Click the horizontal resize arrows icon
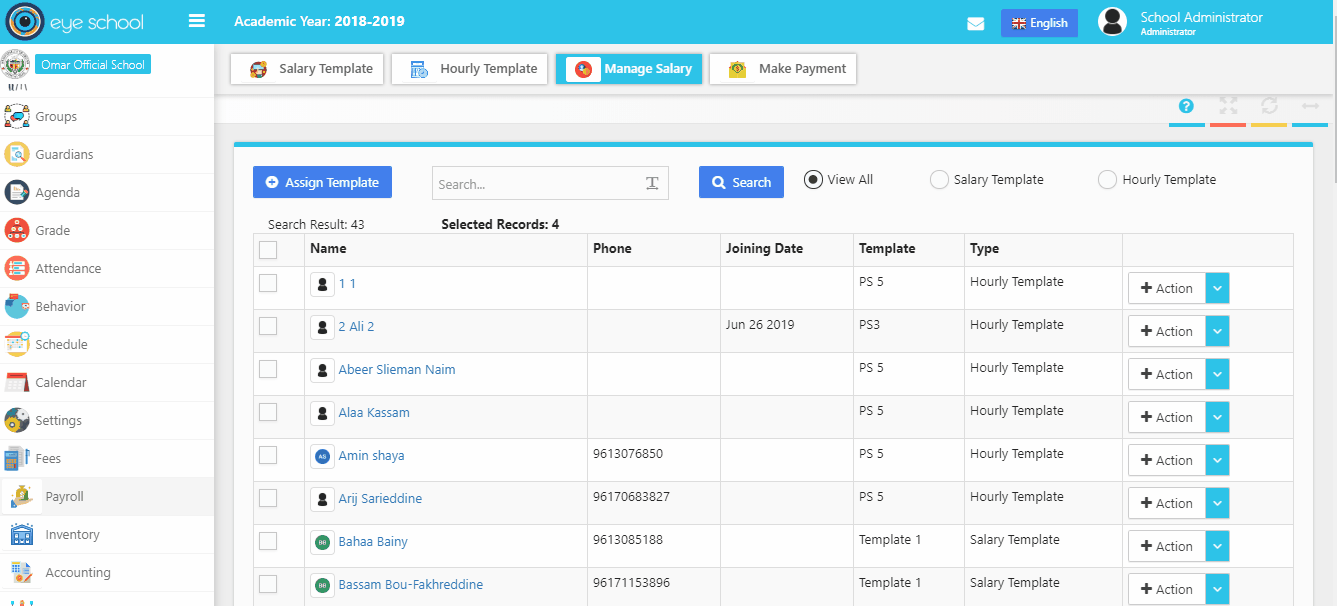Screen dimensions: 1337x606 (x=1310, y=106)
